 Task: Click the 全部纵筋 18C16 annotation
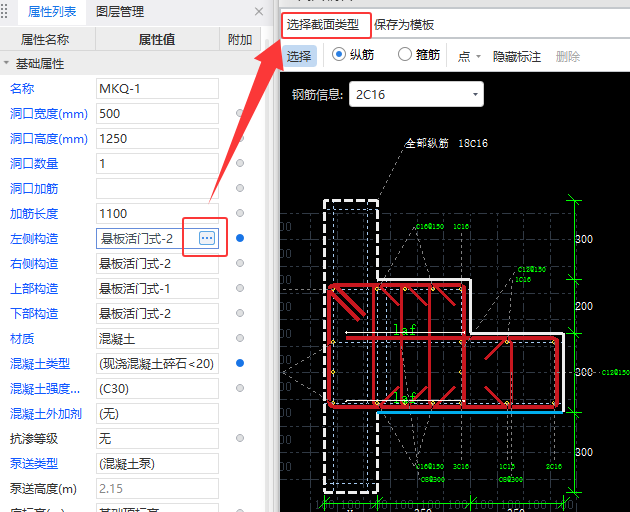coord(446,143)
